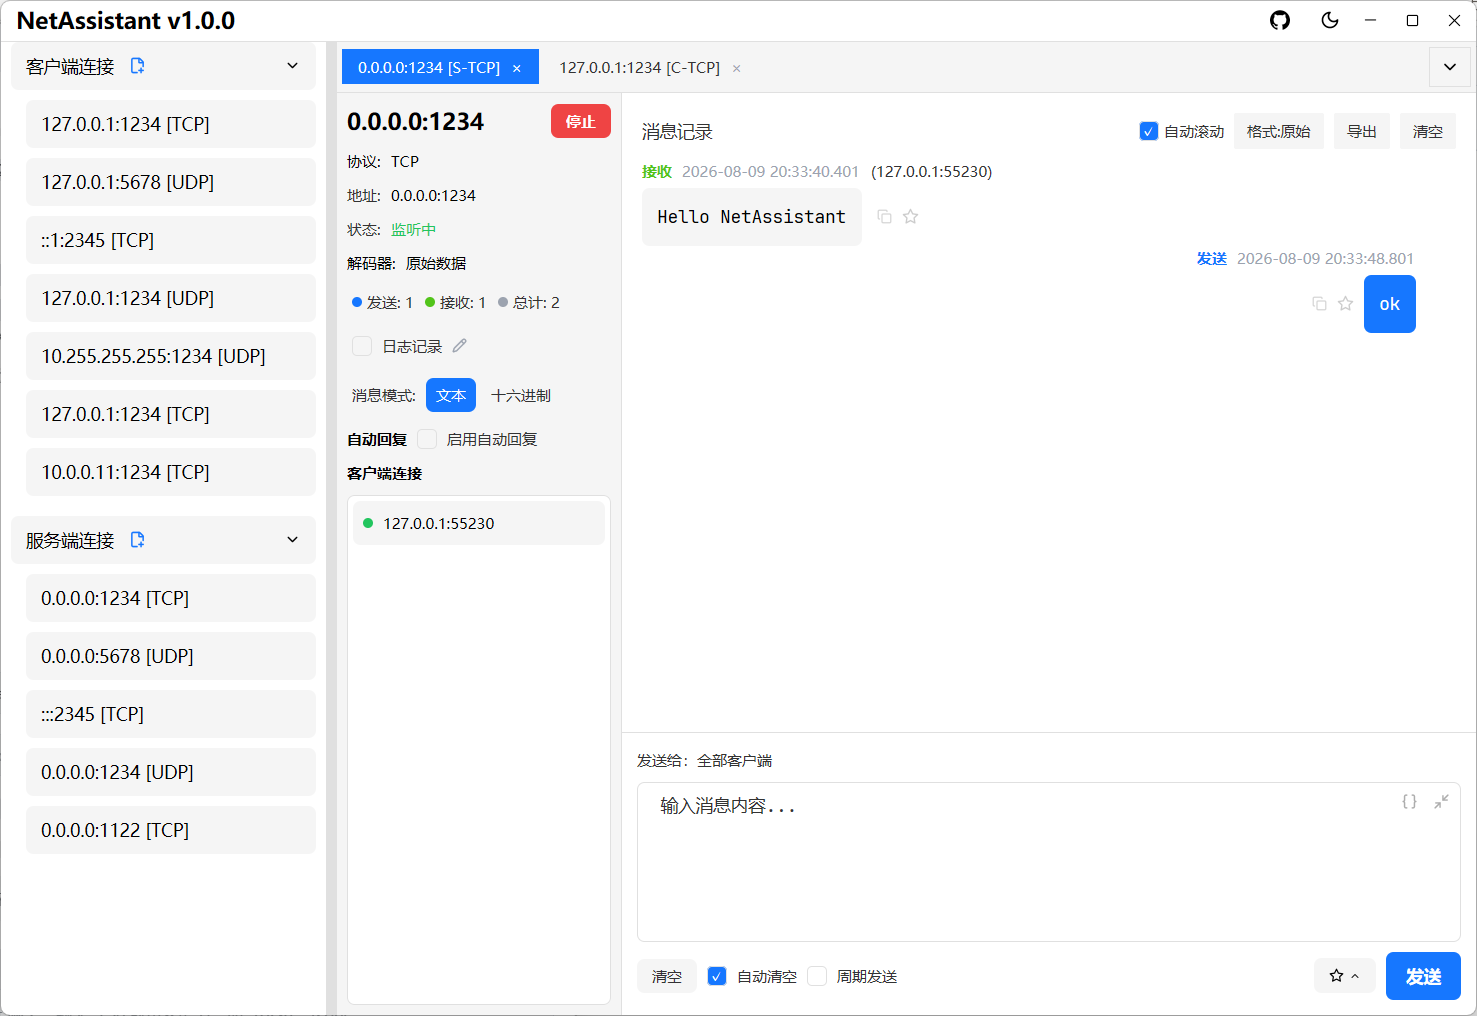The height and width of the screenshot is (1016, 1477).
Task: Enable the 启用自动回复 checkbox
Action: pyautogui.click(x=427, y=439)
